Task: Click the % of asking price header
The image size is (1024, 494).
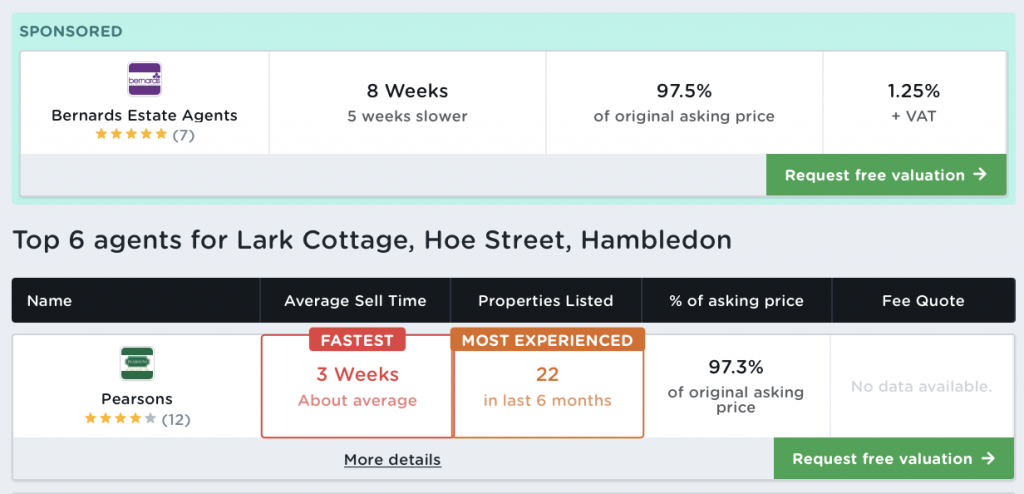Action: 735,301
